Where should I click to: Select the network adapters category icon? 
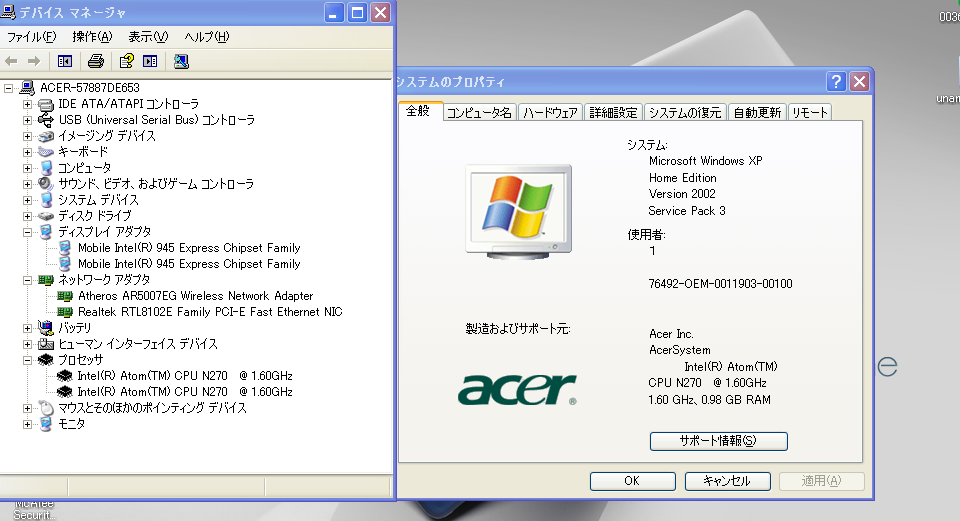tap(46, 280)
